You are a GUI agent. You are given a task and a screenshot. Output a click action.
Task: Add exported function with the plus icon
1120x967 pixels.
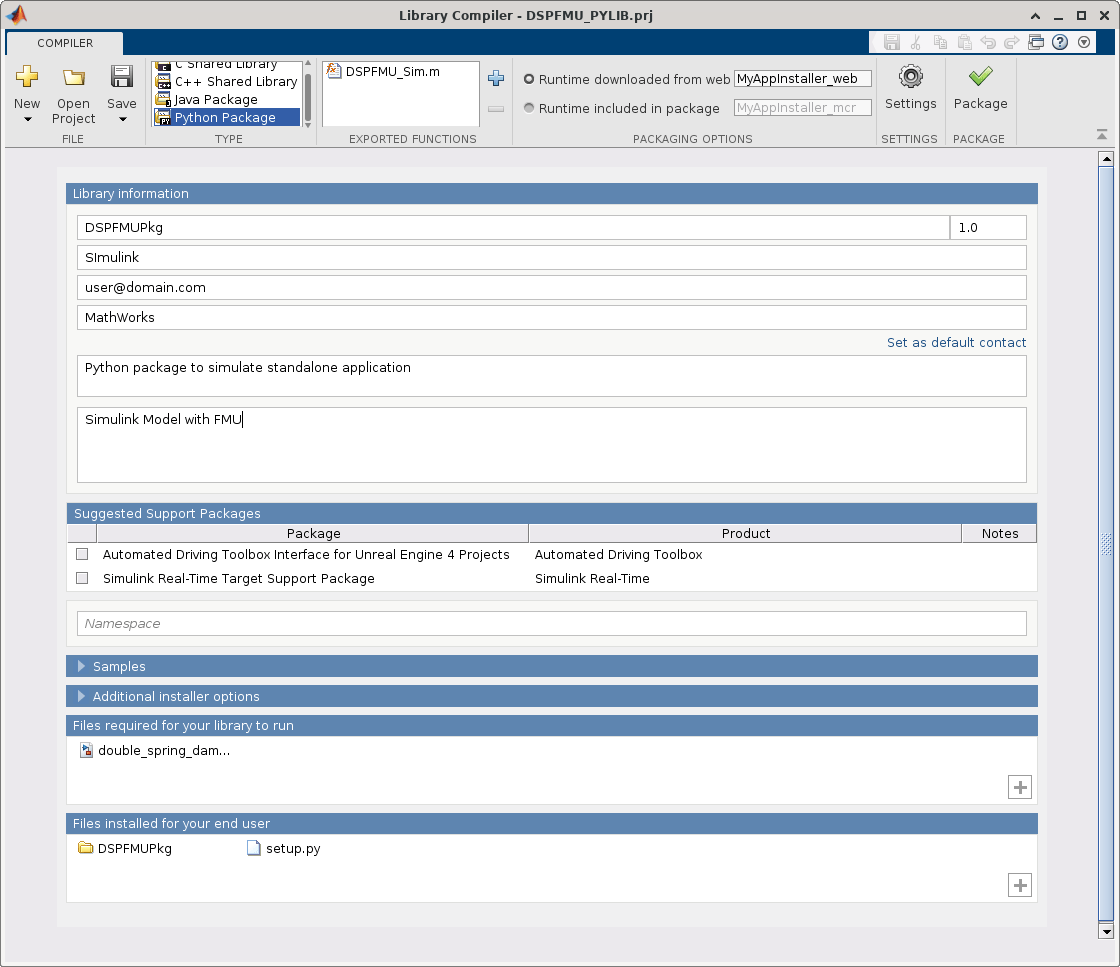pyautogui.click(x=495, y=78)
